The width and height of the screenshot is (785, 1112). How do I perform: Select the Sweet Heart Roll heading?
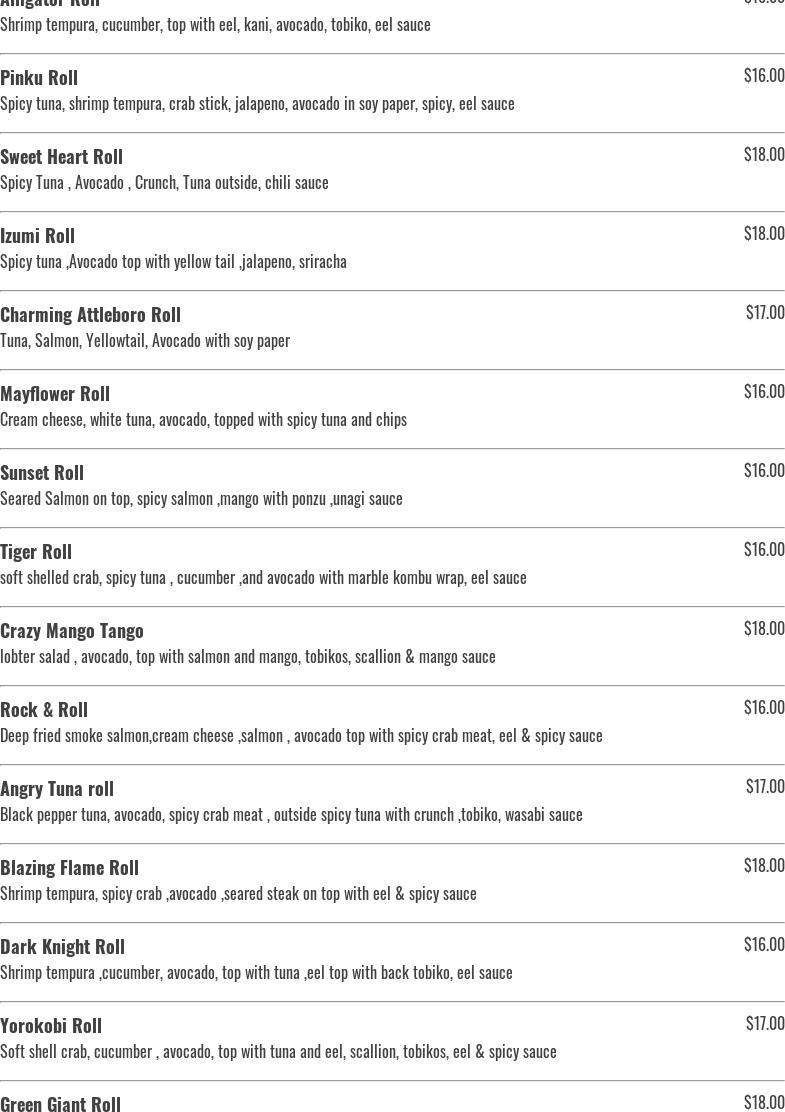pos(61,156)
